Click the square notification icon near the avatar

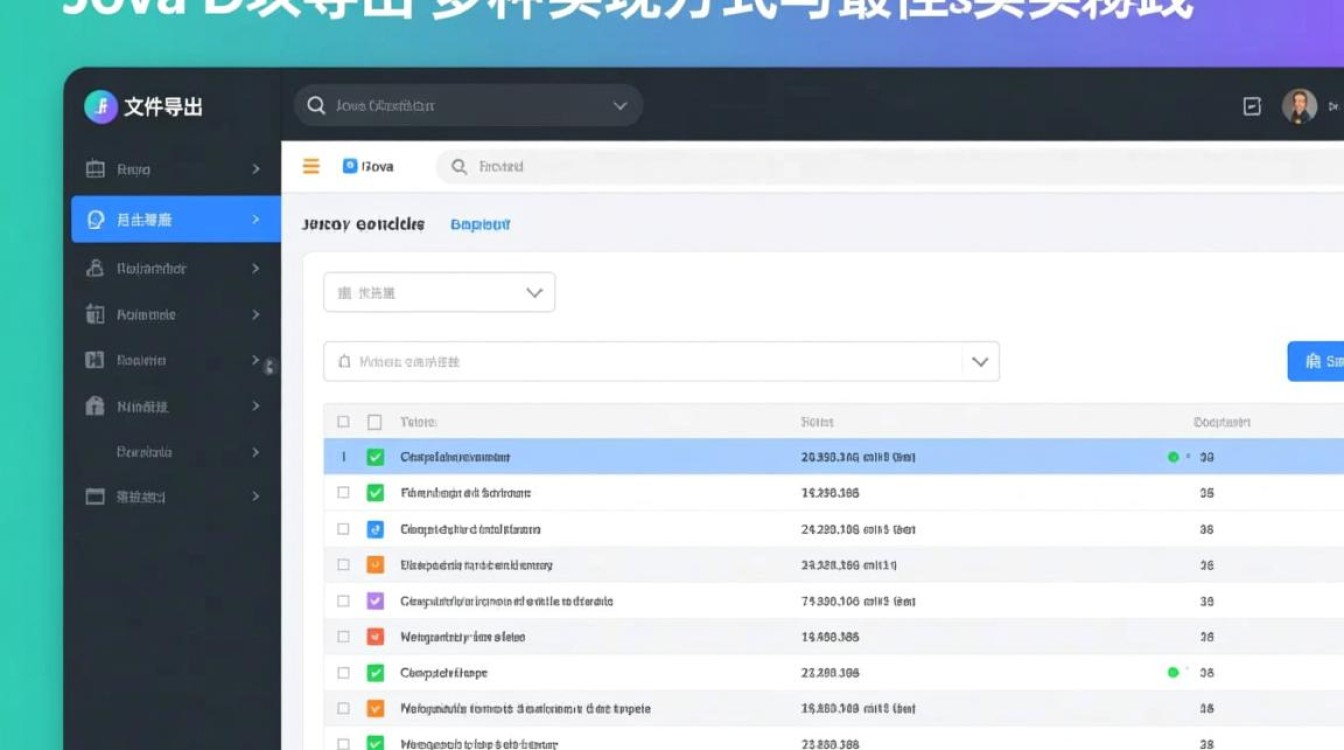coord(1251,106)
